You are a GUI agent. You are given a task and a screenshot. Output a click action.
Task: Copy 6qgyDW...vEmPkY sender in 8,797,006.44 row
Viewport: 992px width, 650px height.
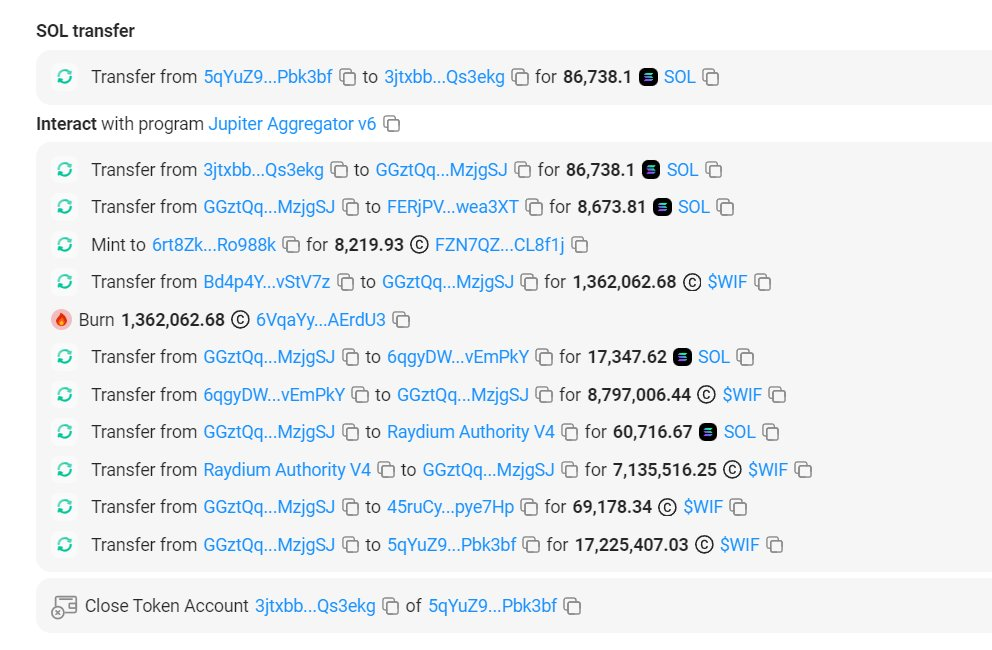[x=360, y=396]
